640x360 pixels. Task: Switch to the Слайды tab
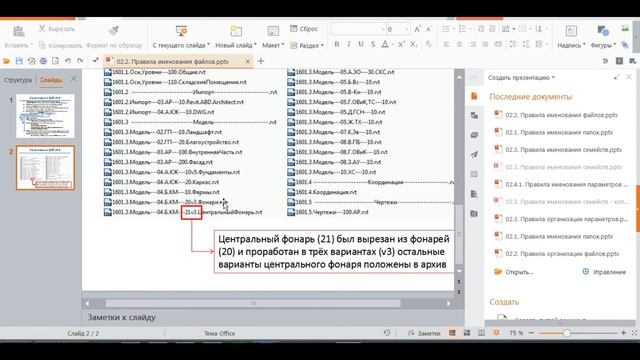[x=51, y=80]
